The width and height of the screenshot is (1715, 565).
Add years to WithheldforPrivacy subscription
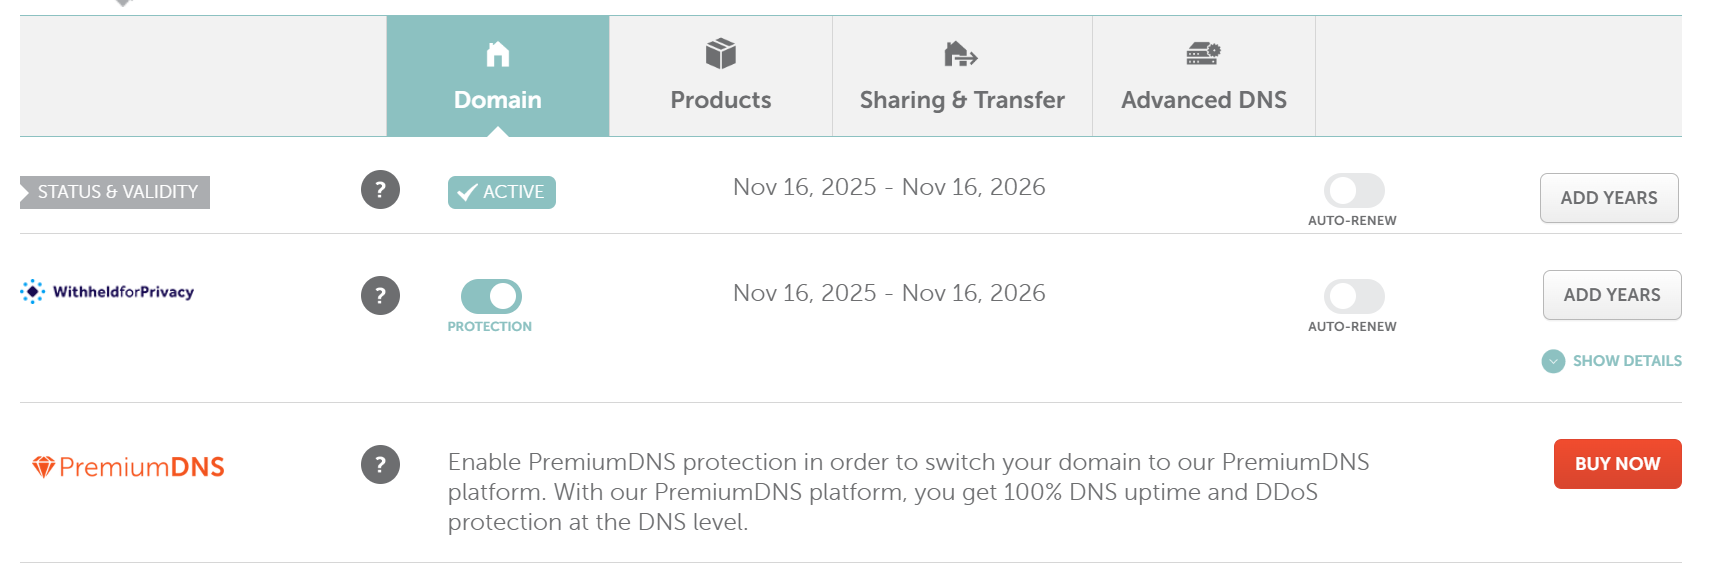tap(1612, 295)
